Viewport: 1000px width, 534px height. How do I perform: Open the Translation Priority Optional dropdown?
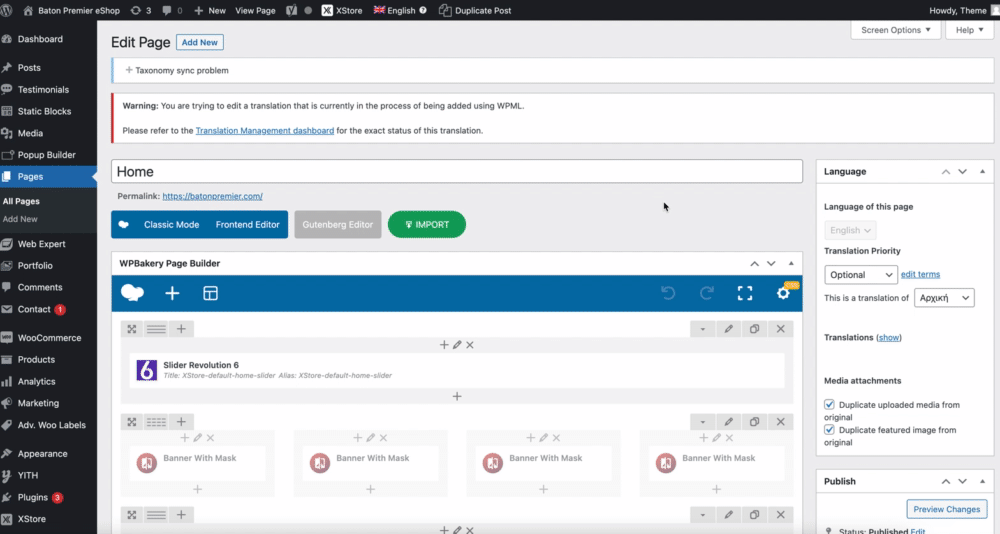[x=861, y=274]
